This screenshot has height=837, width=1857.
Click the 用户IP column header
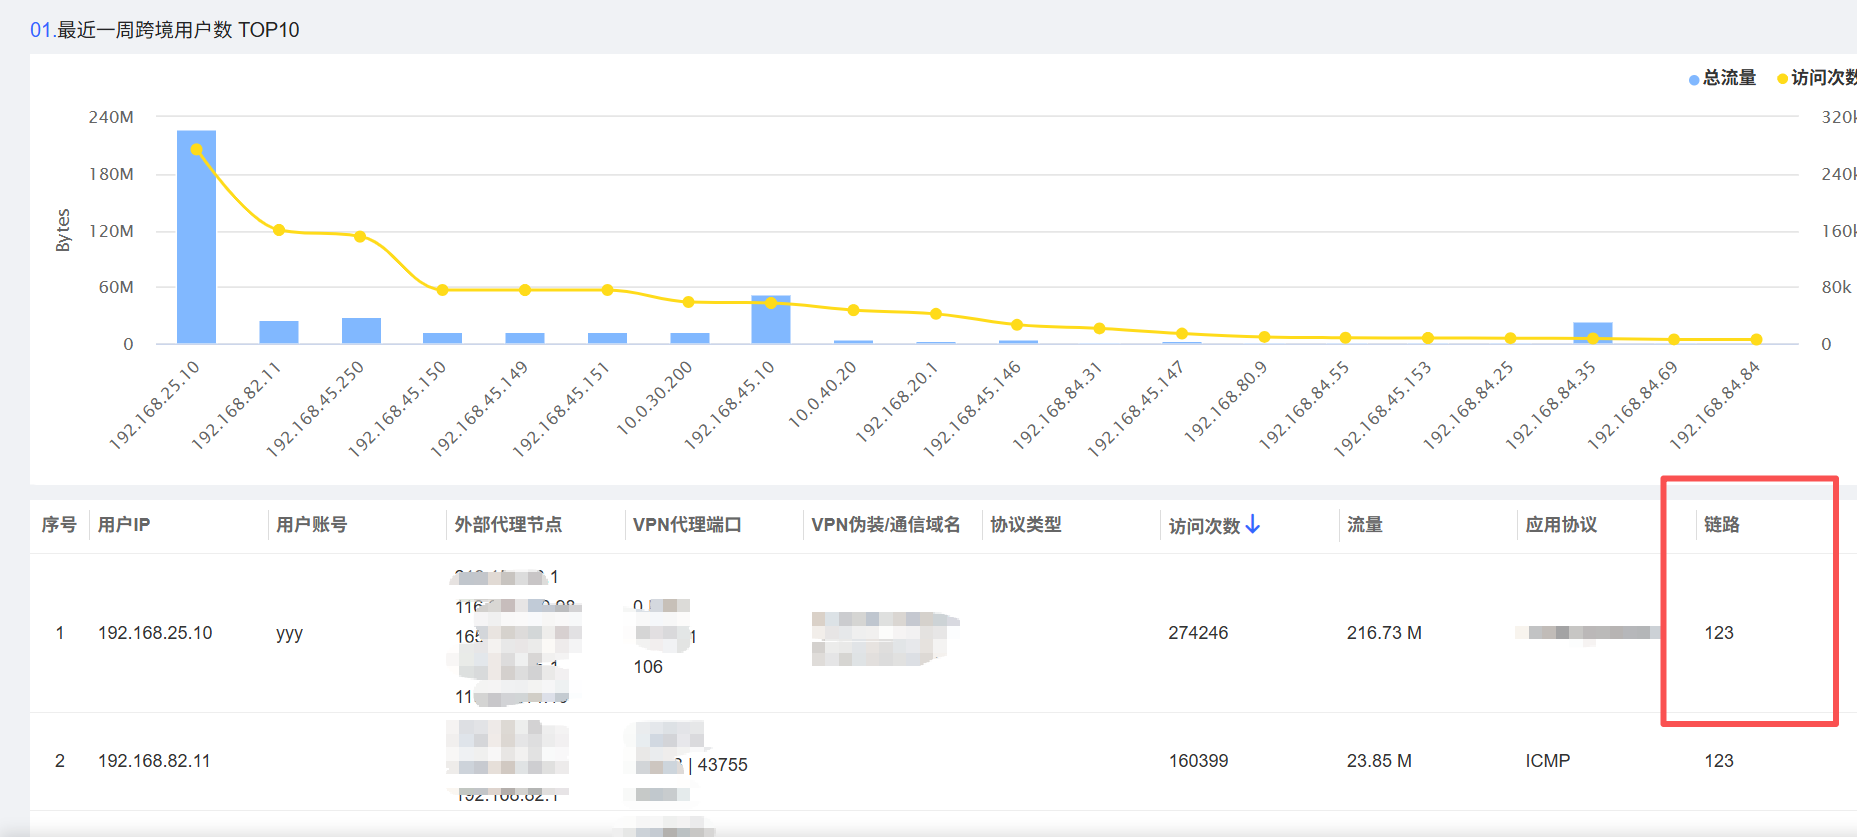[x=124, y=525]
